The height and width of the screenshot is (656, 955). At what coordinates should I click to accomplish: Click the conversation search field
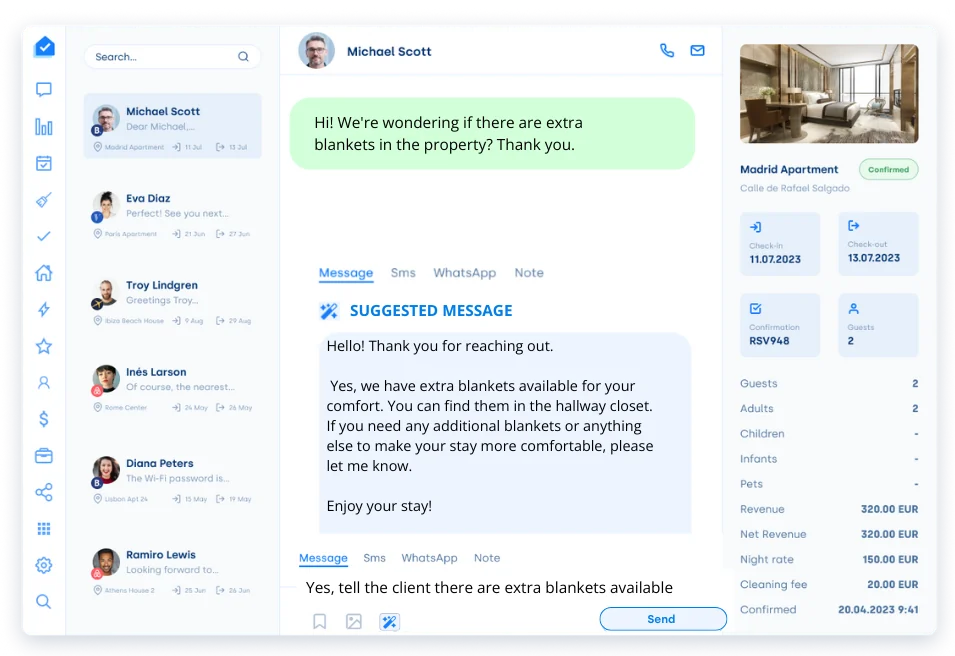[x=172, y=57]
